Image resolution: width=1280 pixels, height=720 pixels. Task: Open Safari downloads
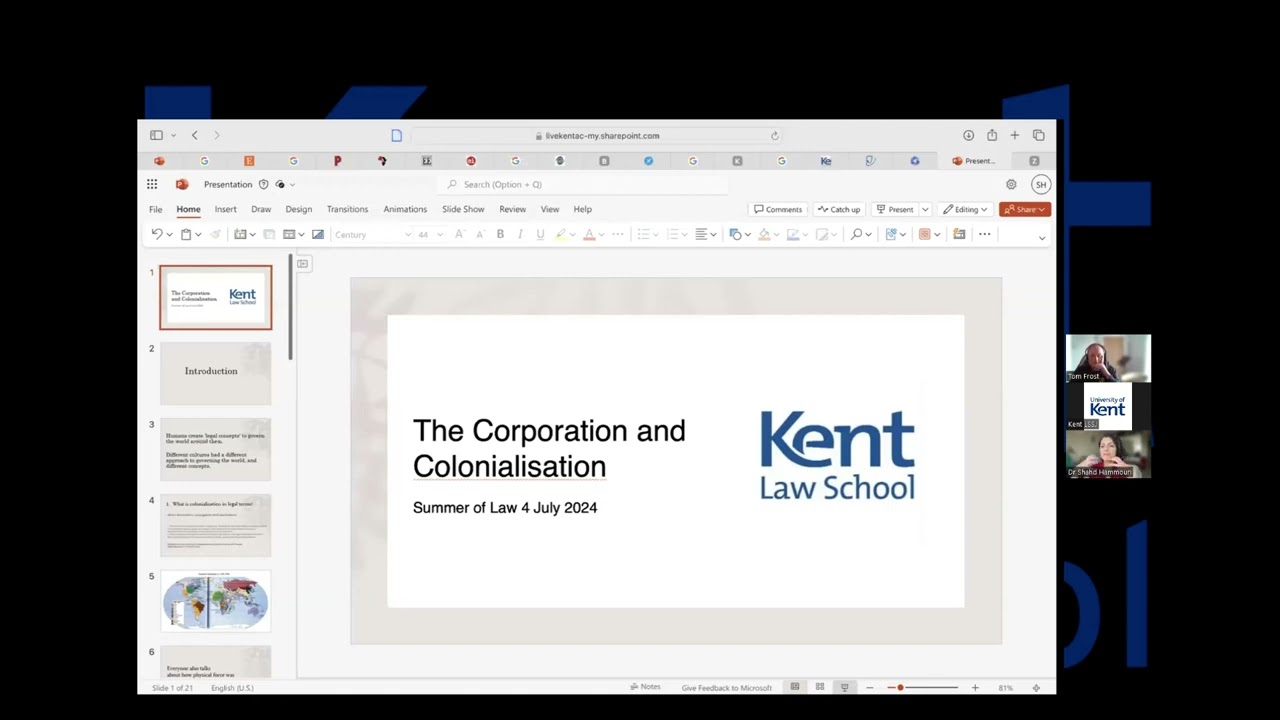(x=968, y=135)
